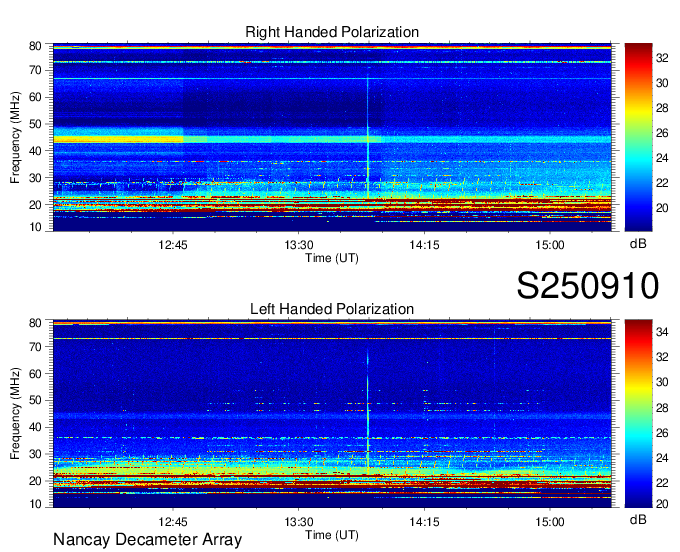Click the 50 MHz tick label on the top plot

(x=34, y=123)
